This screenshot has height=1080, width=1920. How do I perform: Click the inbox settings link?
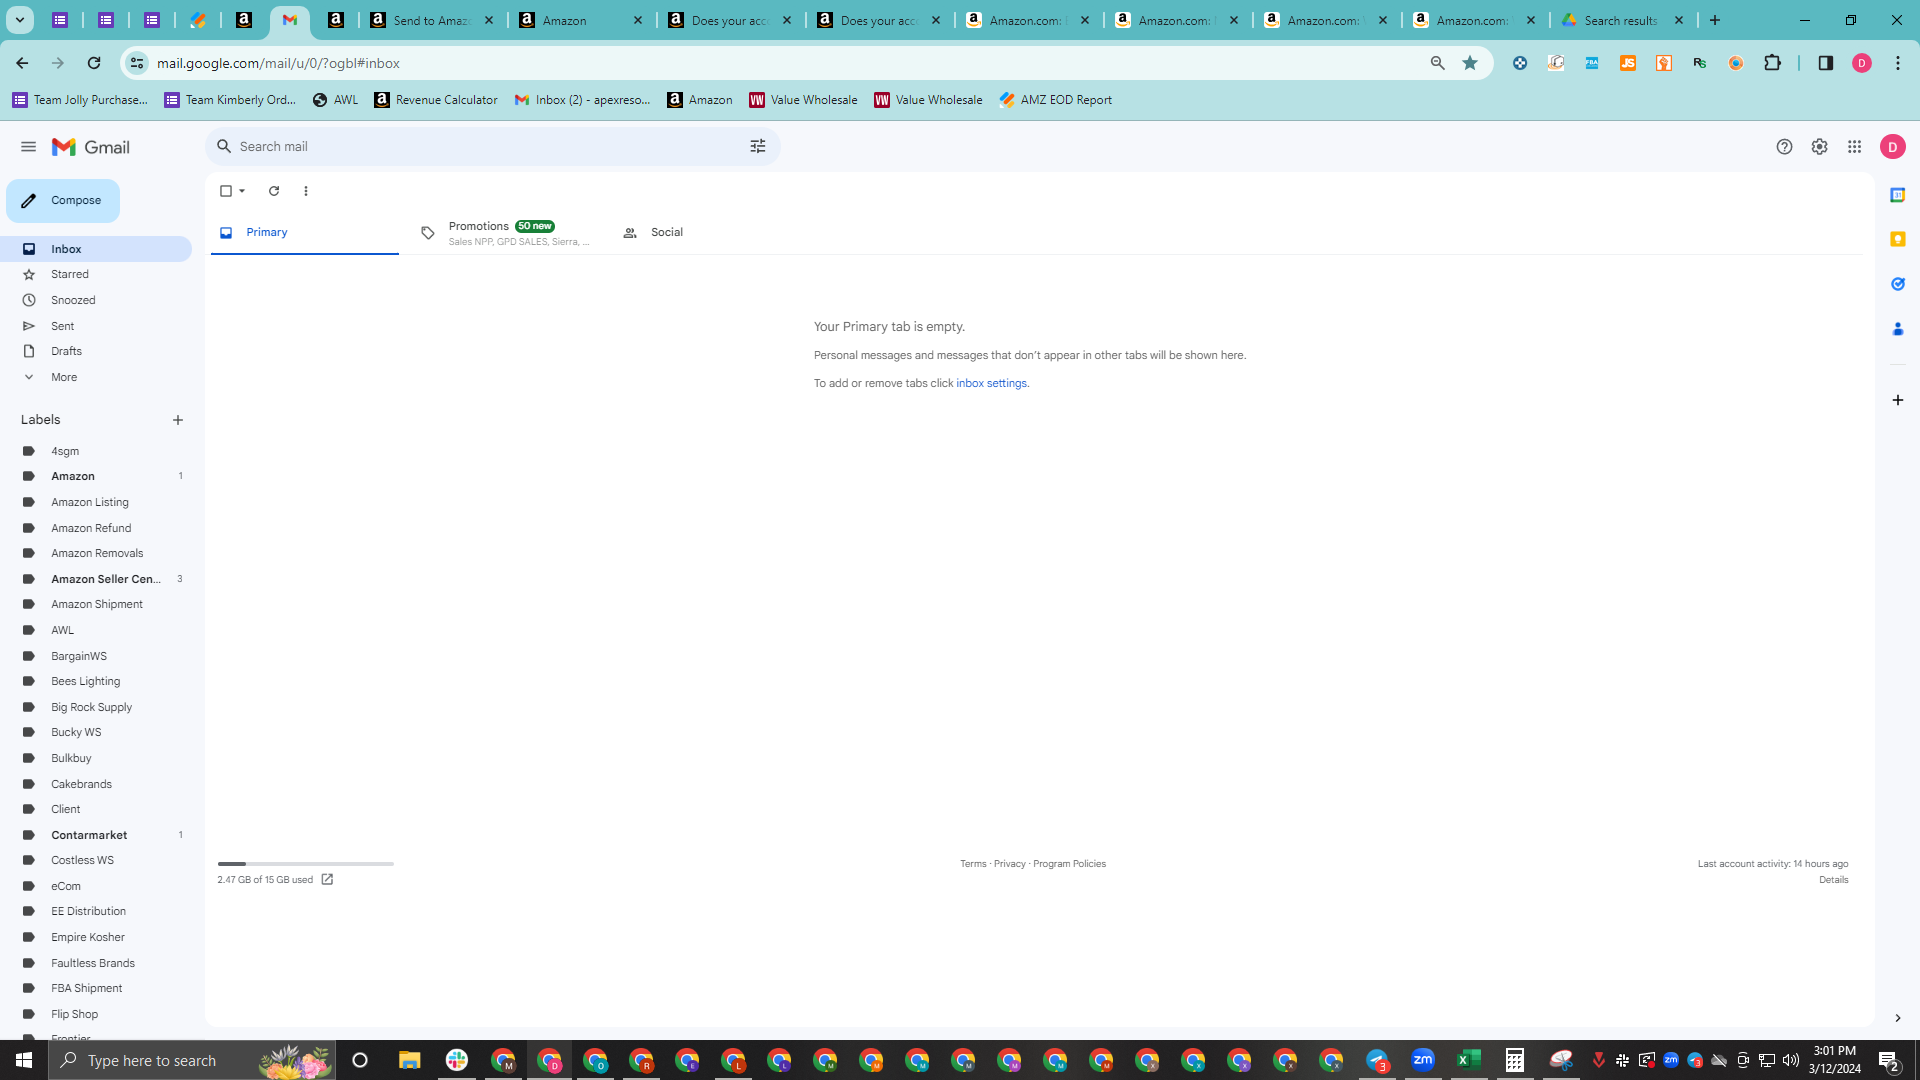(991, 384)
